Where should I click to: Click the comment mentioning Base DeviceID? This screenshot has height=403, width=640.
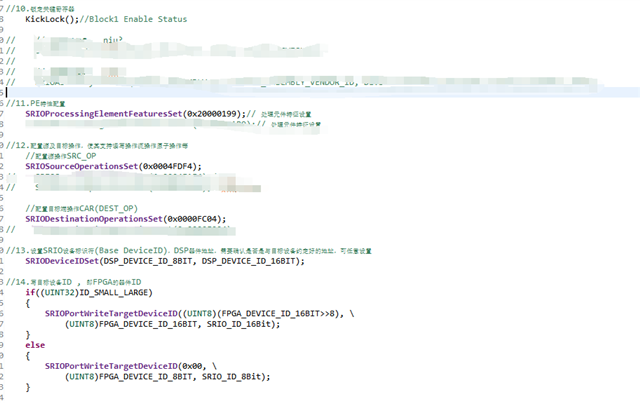[x=189, y=251]
